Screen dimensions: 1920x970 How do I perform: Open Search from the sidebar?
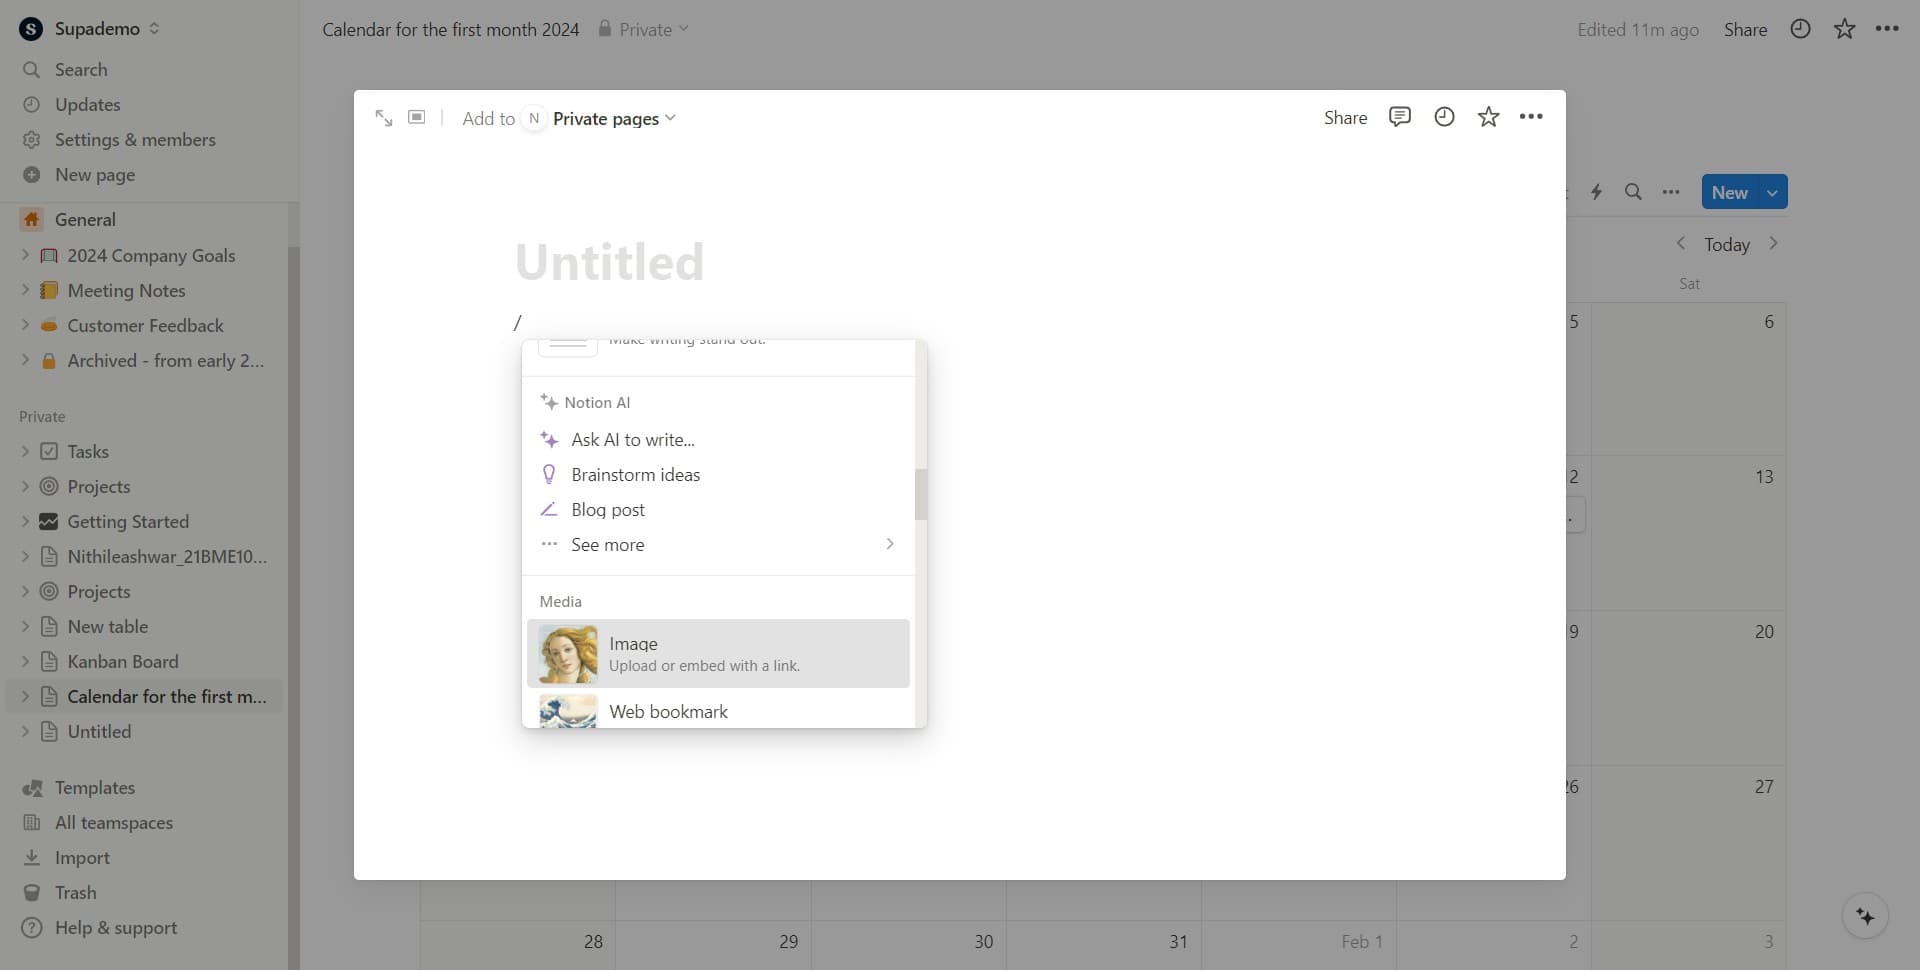coord(83,69)
